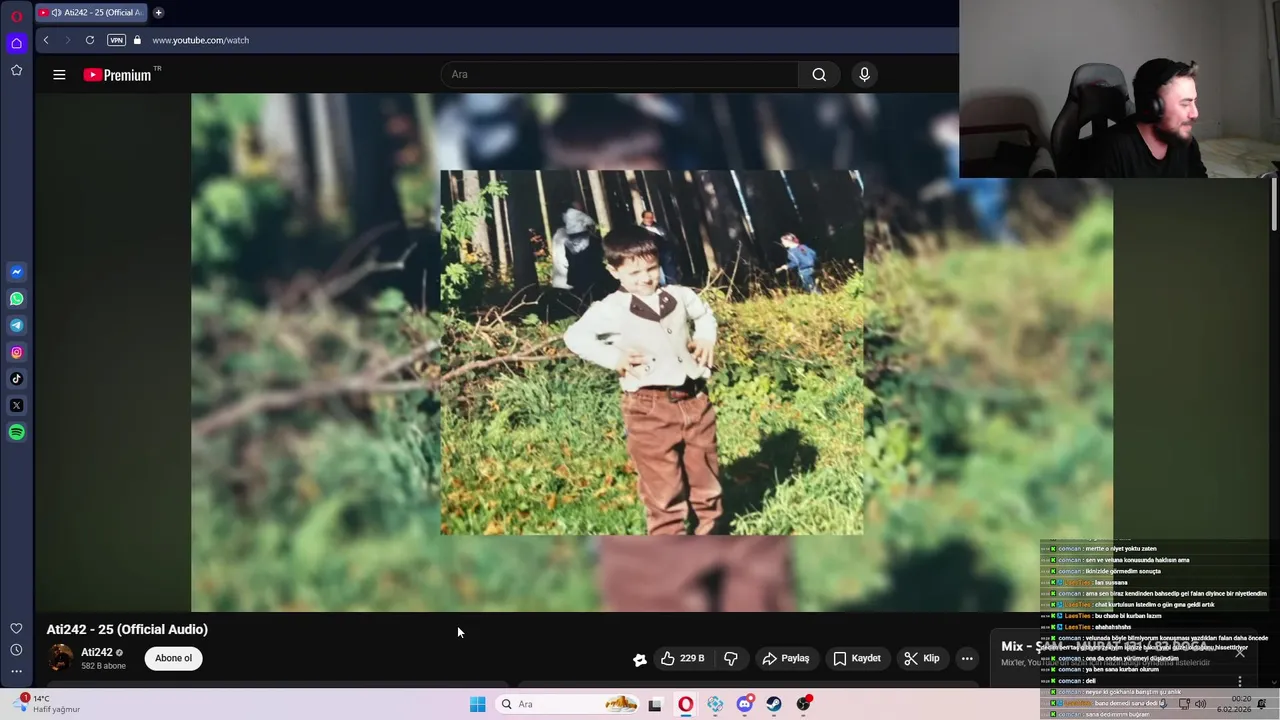Save video using Kaydet button
1280x720 pixels.
point(857,659)
